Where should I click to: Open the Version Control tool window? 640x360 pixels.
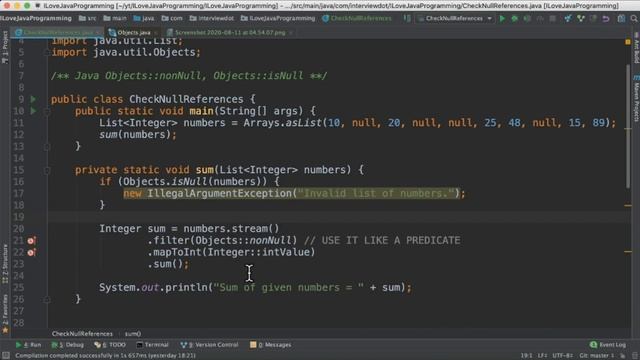tap(209, 345)
